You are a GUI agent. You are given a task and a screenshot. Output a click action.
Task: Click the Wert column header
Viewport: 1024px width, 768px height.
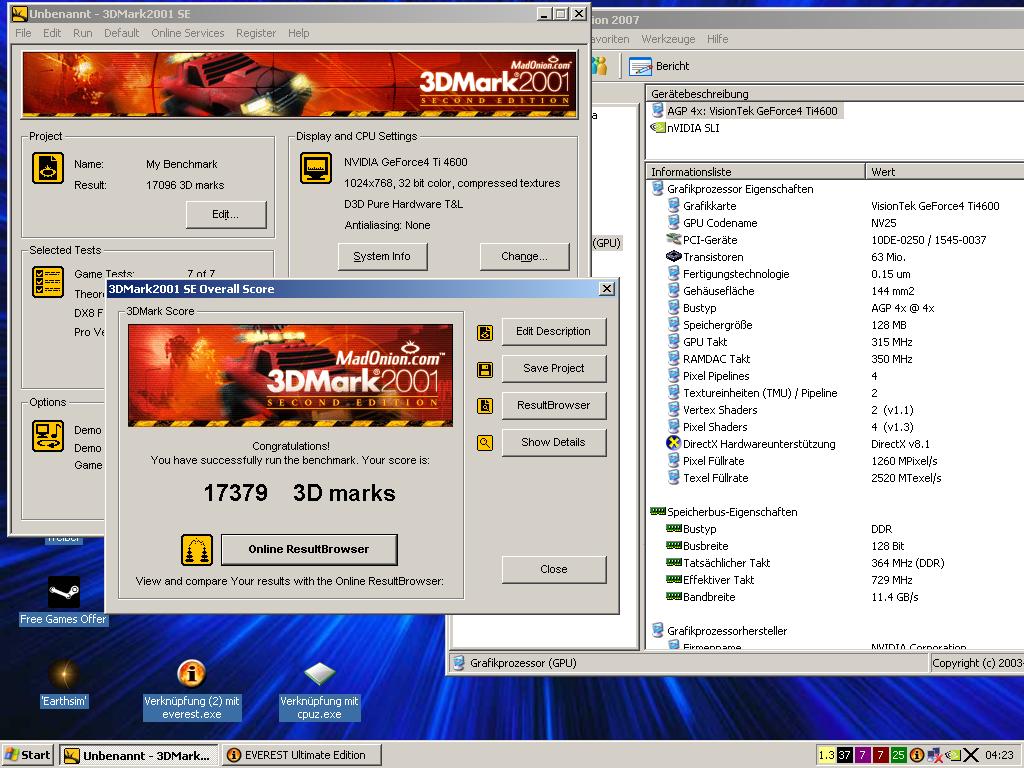pyautogui.click(x=944, y=171)
